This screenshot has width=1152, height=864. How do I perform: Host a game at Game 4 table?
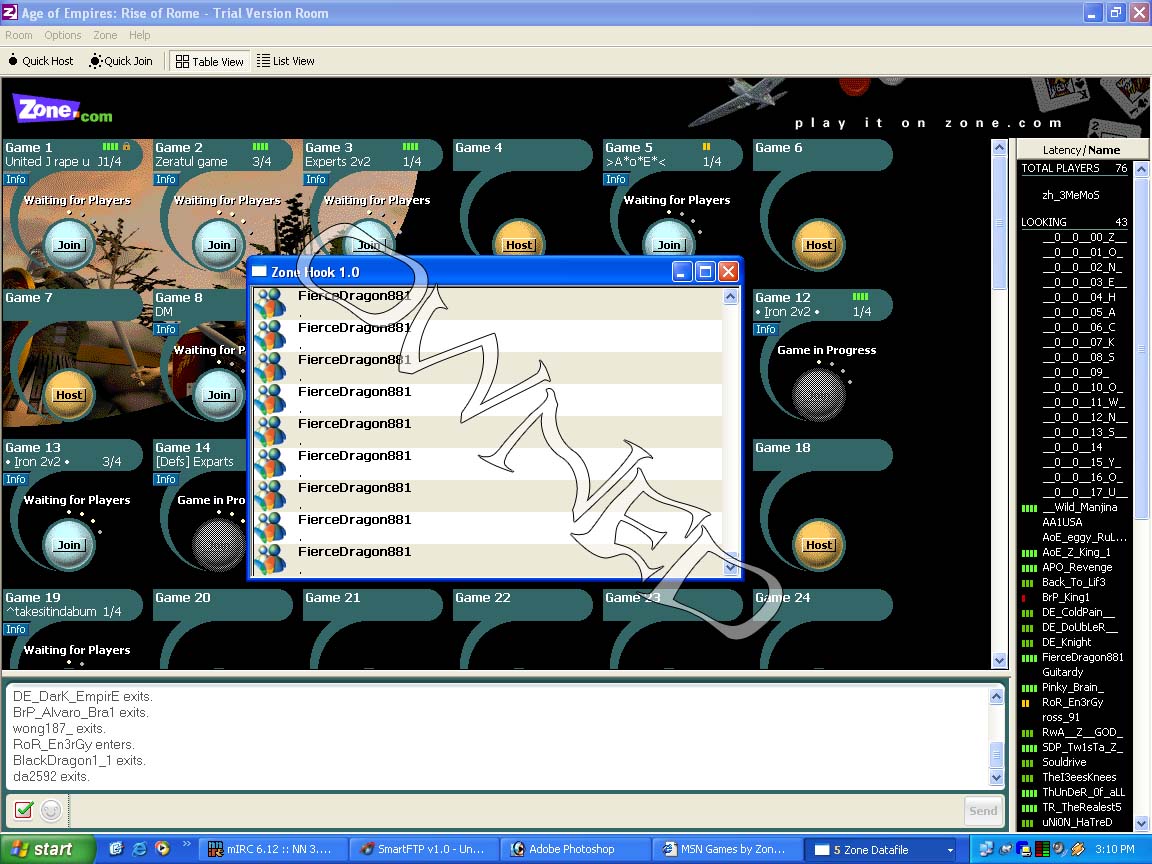pyautogui.click(x=519, y=245)
